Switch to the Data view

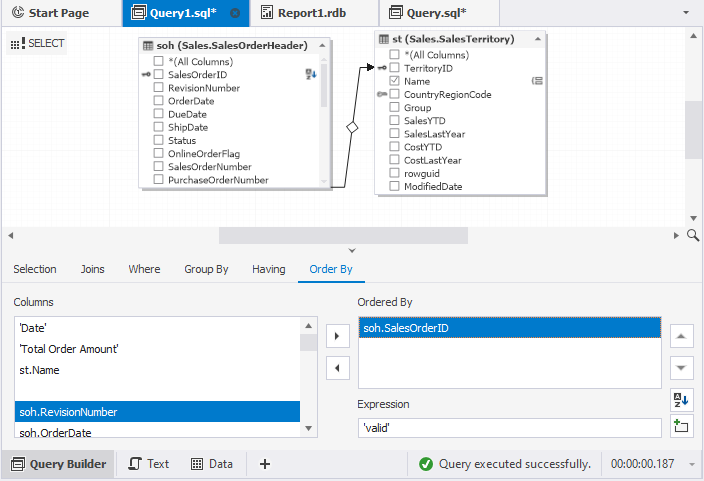pyautogui.click(x=211, y=464)
